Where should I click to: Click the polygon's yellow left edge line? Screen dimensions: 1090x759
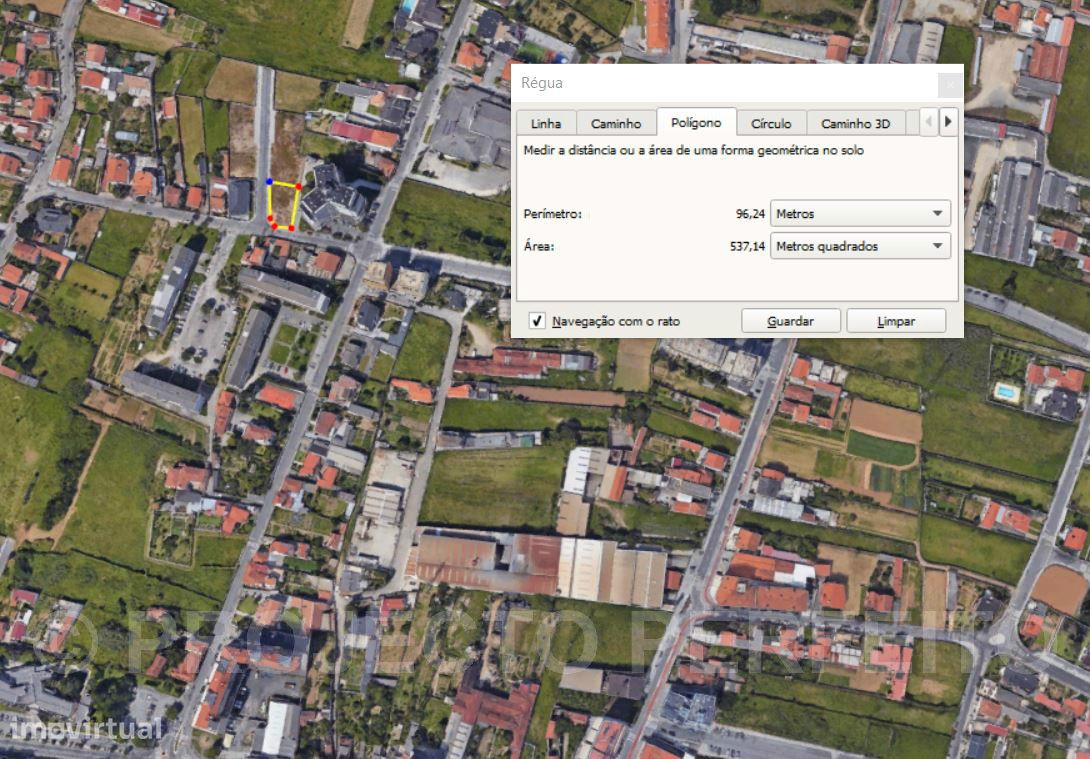click(270, 200)
